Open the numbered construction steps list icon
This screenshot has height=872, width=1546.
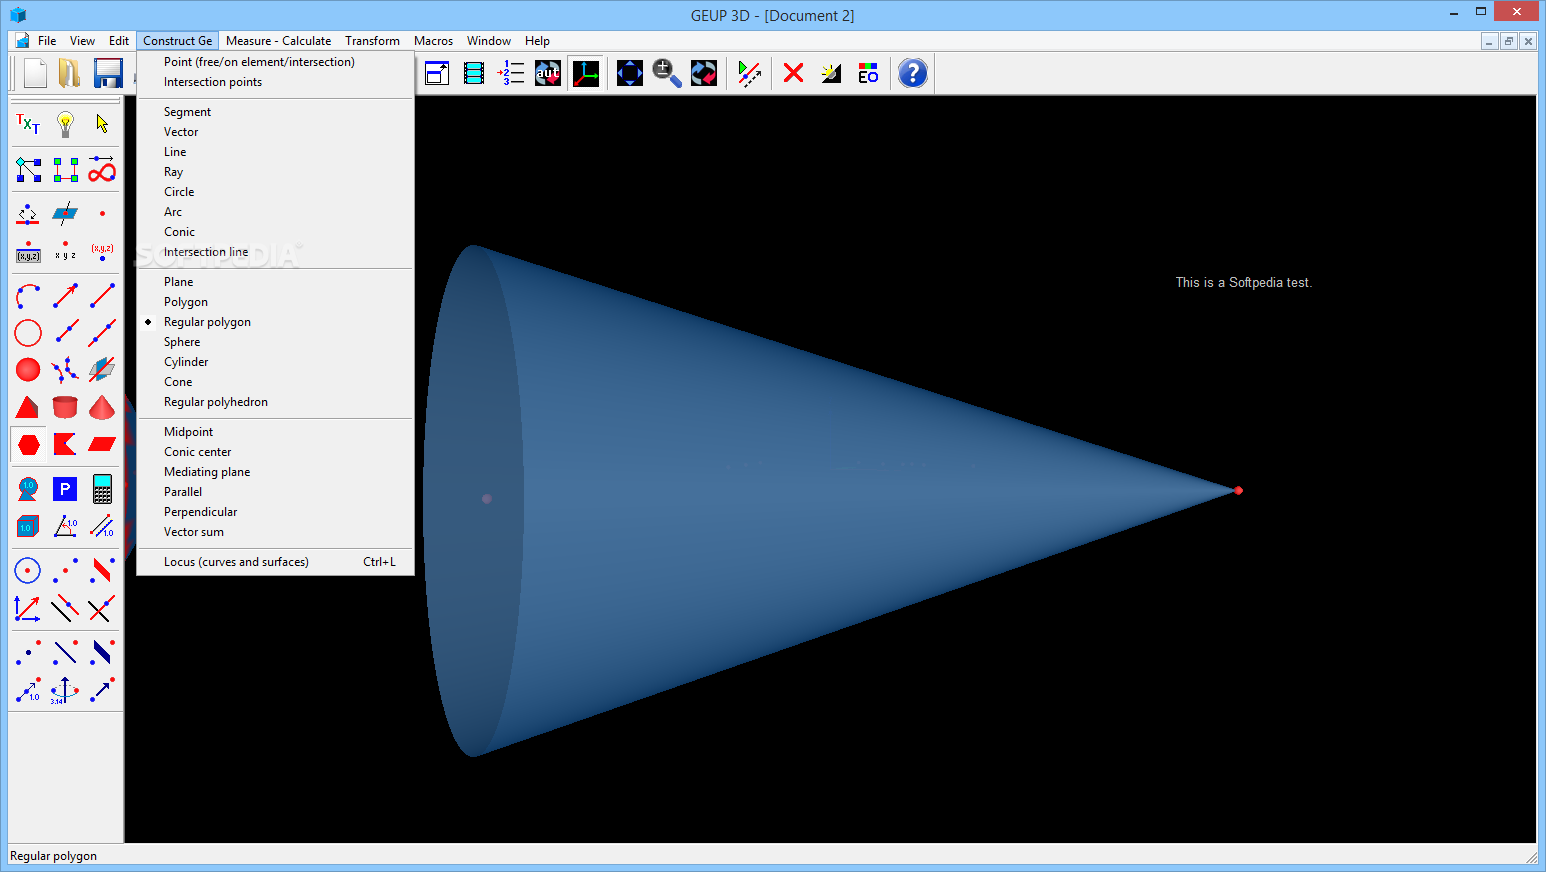[x=511, y=73]
